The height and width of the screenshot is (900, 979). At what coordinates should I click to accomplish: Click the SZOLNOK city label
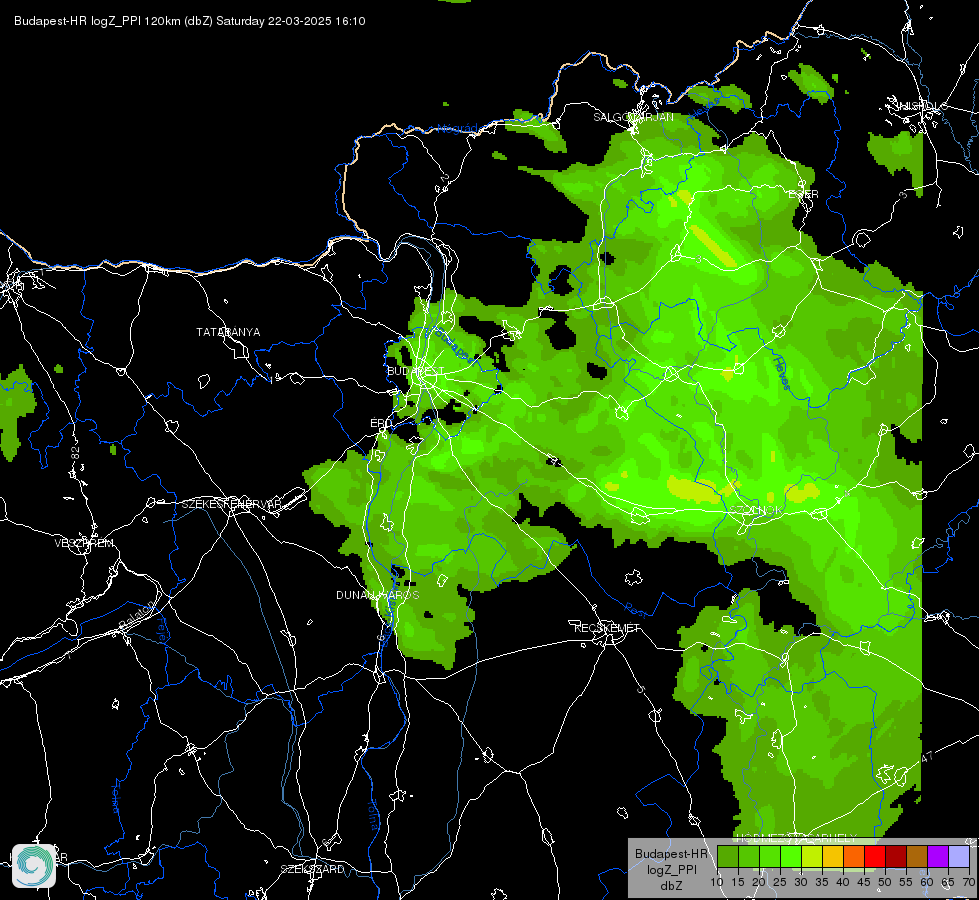[757, 510]
